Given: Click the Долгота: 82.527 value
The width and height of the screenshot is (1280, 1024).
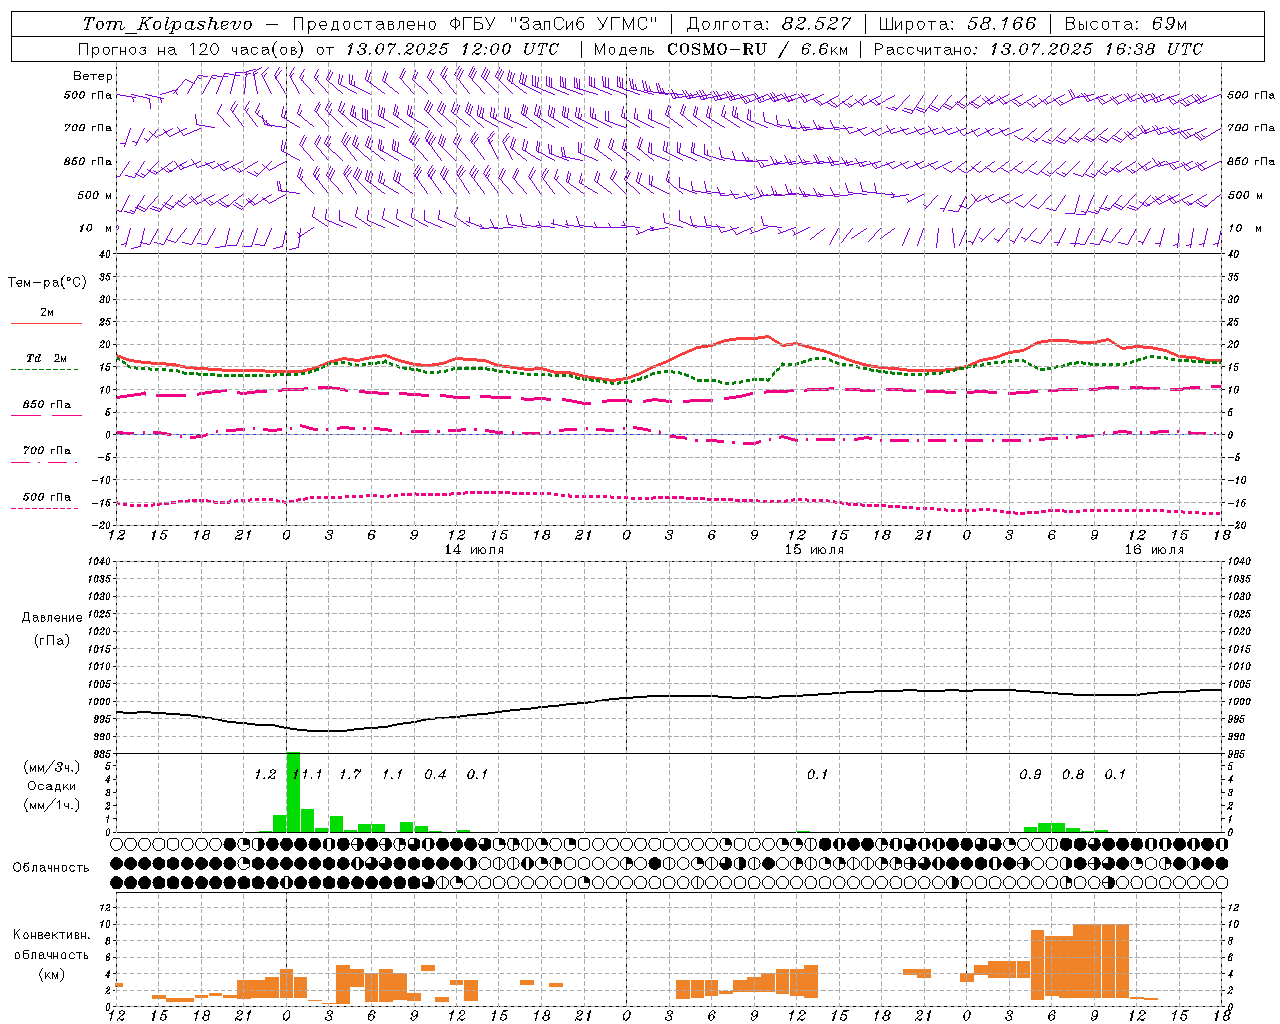Looking at the screenshot, I should point(768,24).
